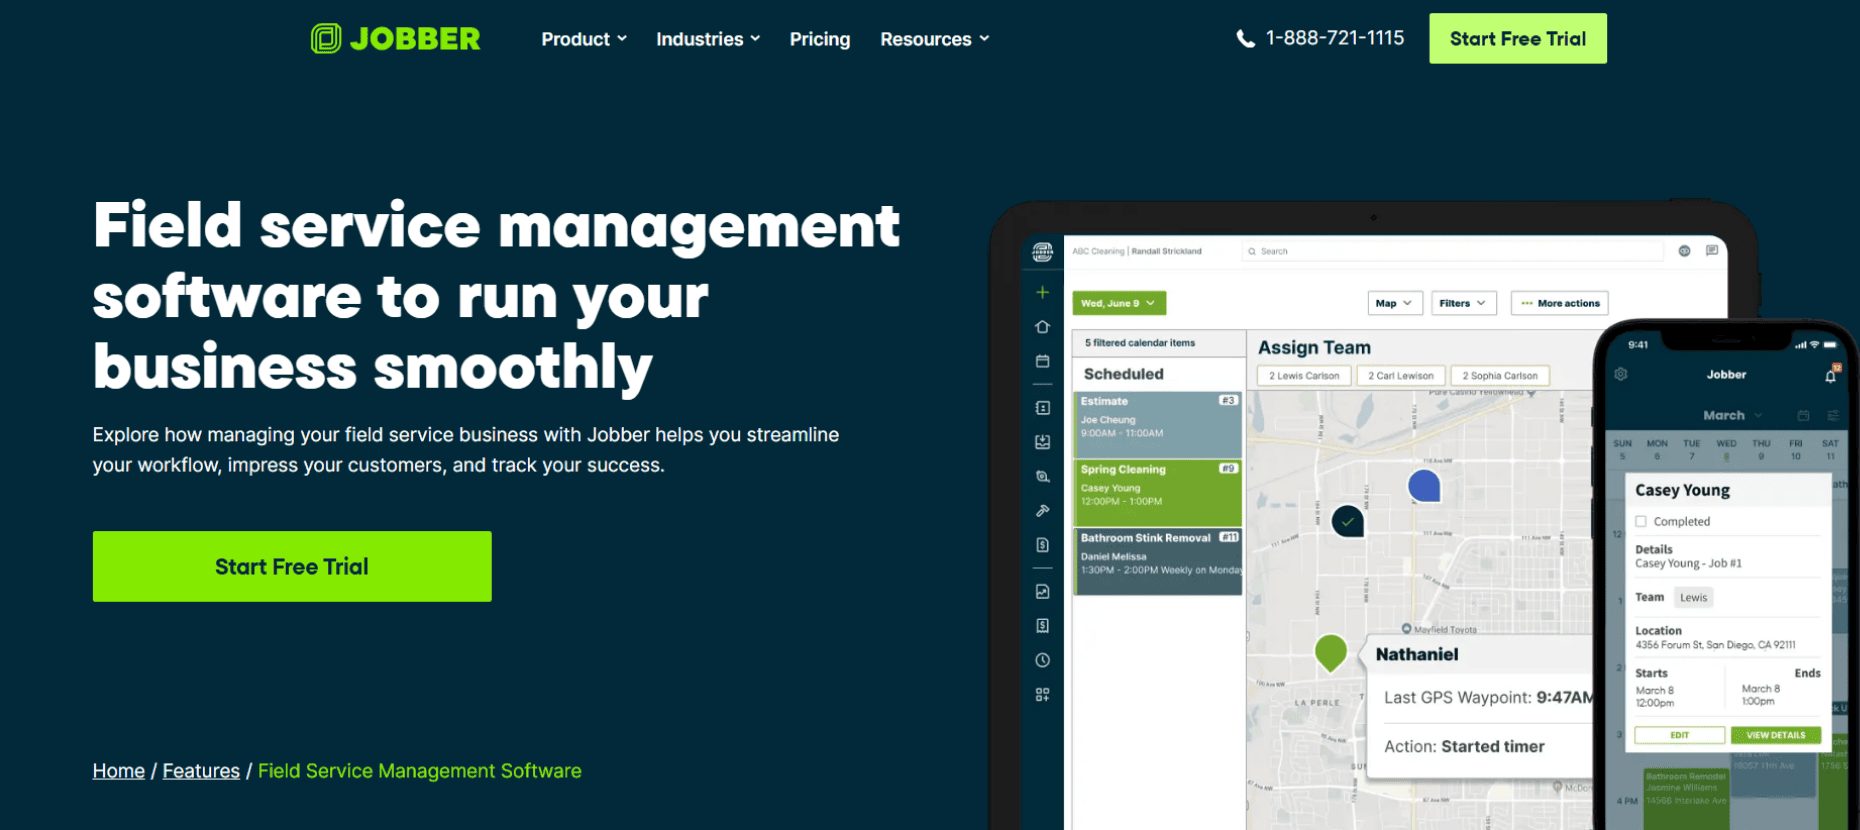Go to Features breadcrumb link
The width and height of the screenshot is (1860, 830).
(201, 771)
